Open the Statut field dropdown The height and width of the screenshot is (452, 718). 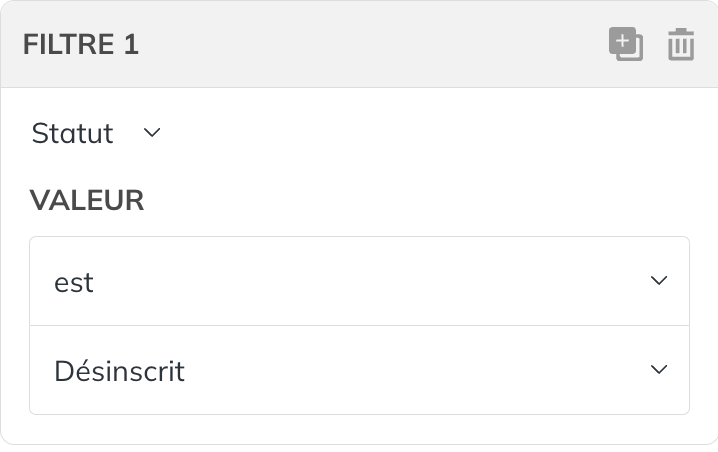tap(96, 133)
